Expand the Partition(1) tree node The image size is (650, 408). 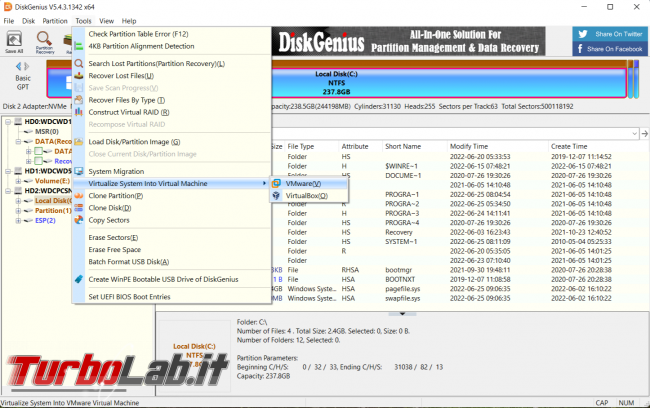pos(18,211)
